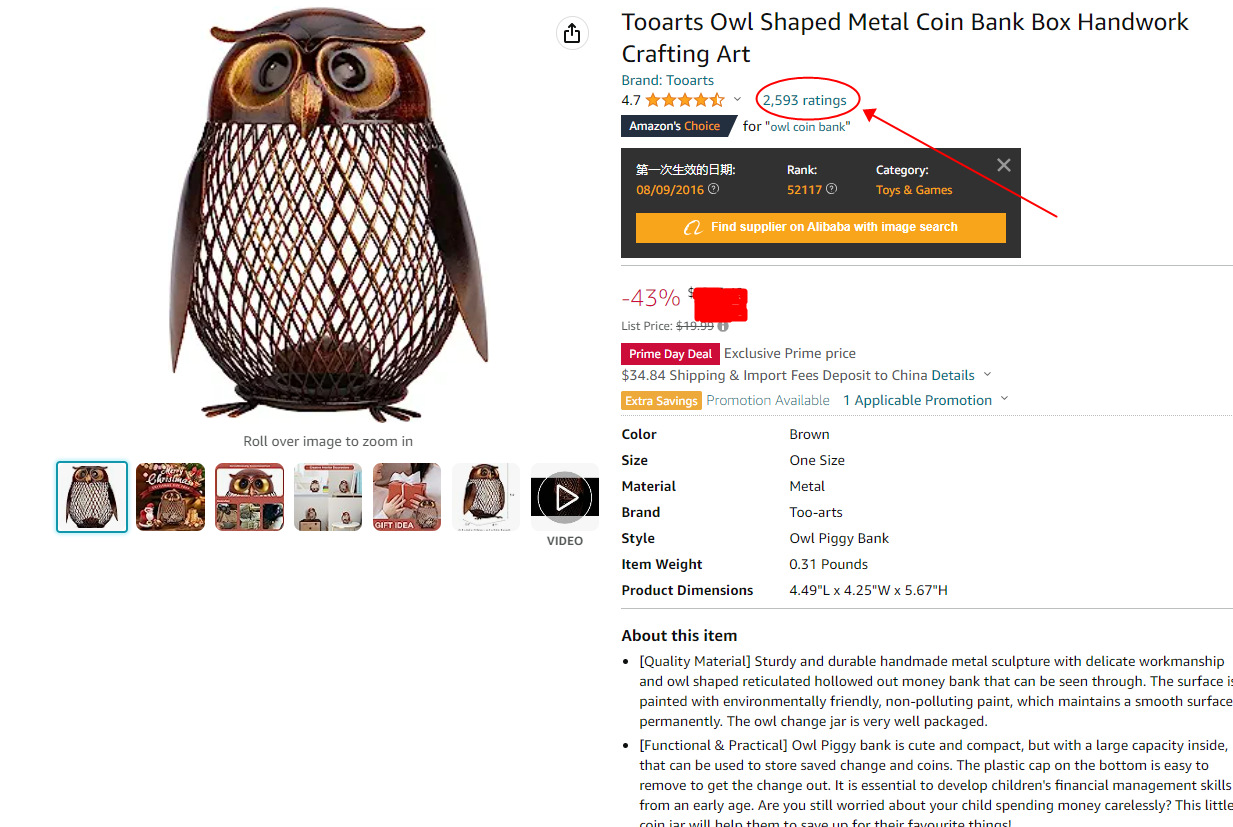Screen dimensions: 1233x827
Task: Click the help icon beside date 08/09/2016
Action: pos(713,190)
